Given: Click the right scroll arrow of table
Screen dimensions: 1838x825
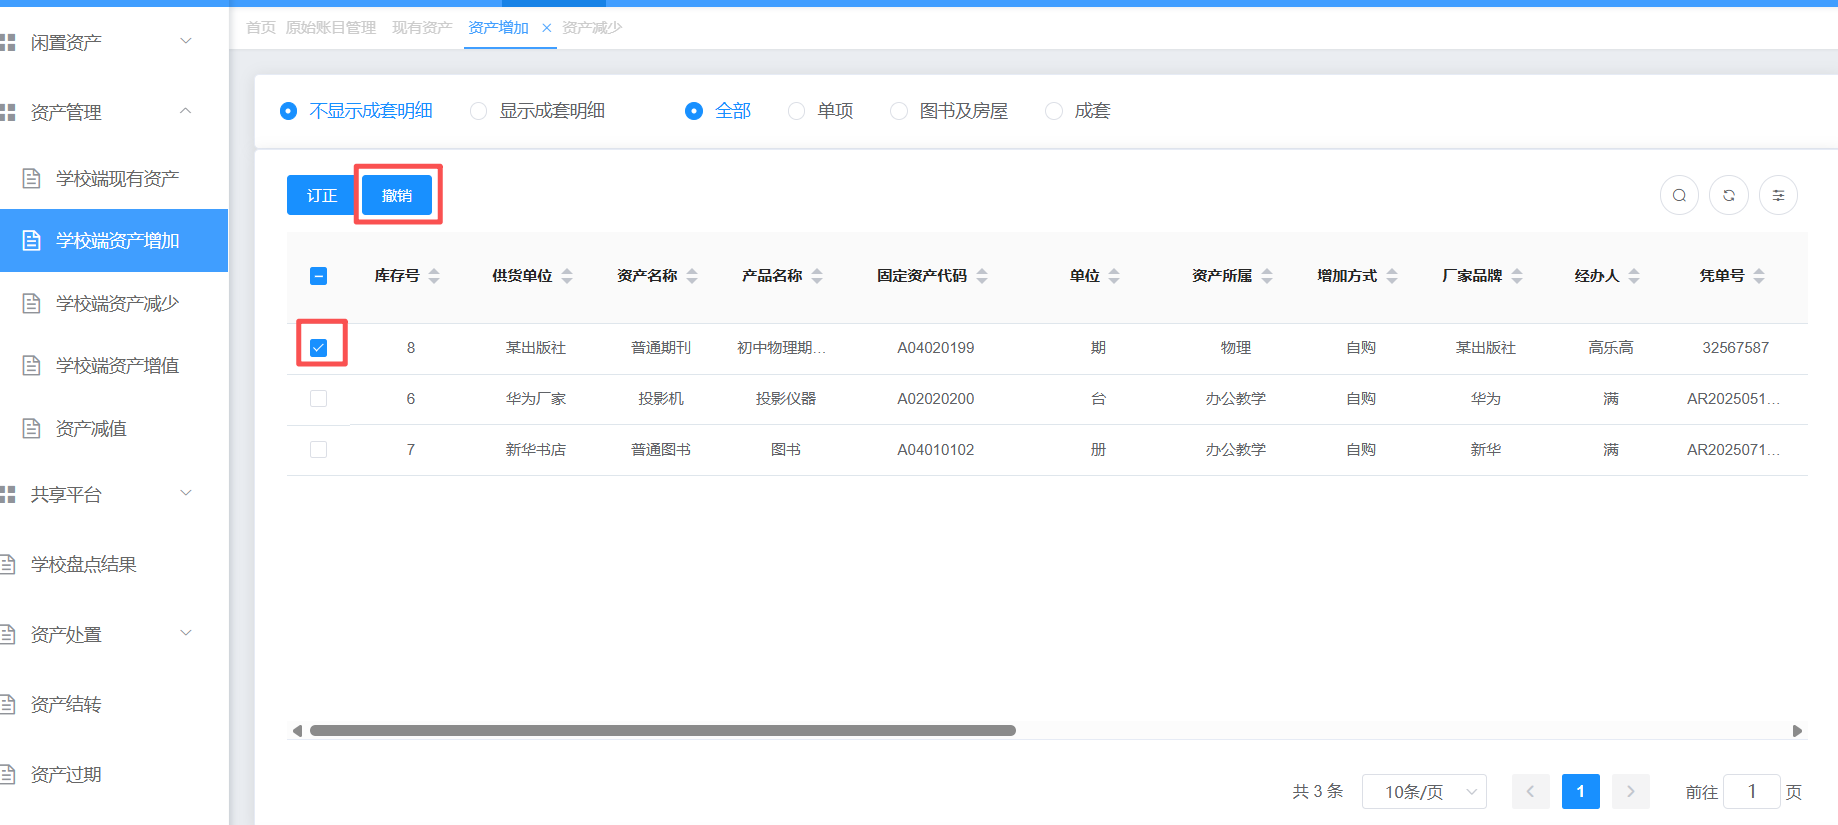Looking at the screenshot, I should pos(1797,731).
